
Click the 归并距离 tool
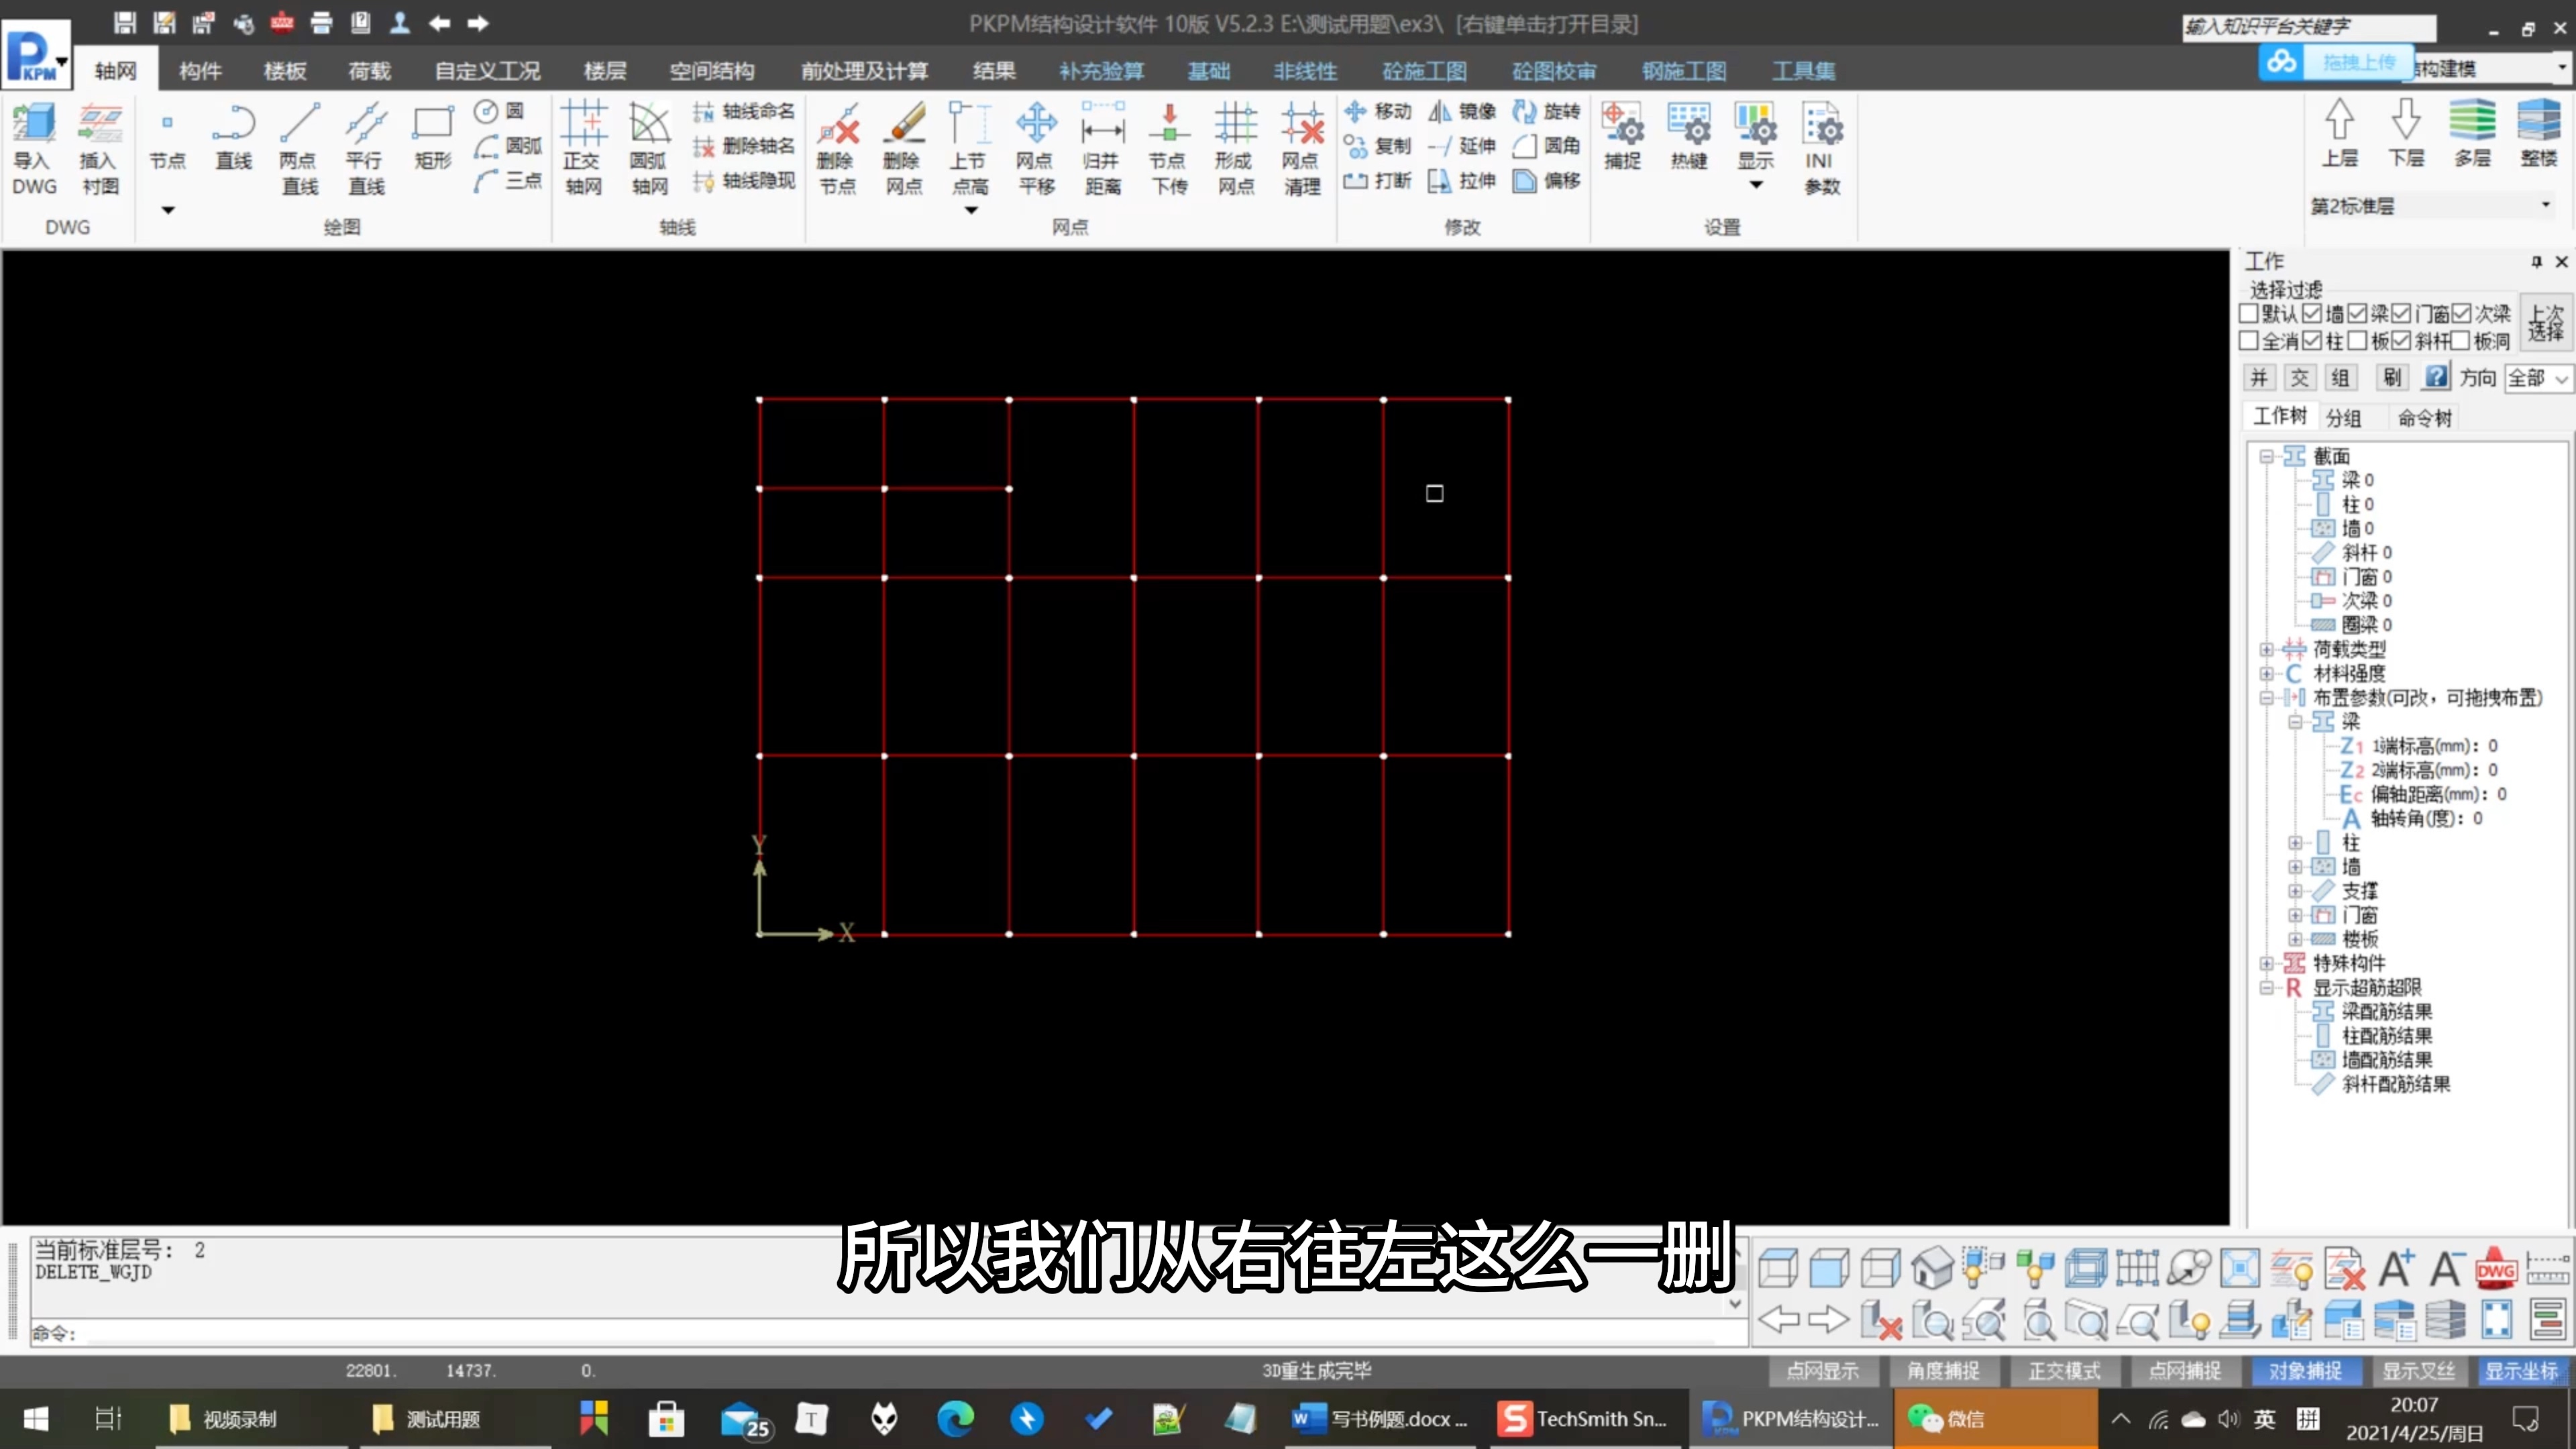(x=1103, y=148)
